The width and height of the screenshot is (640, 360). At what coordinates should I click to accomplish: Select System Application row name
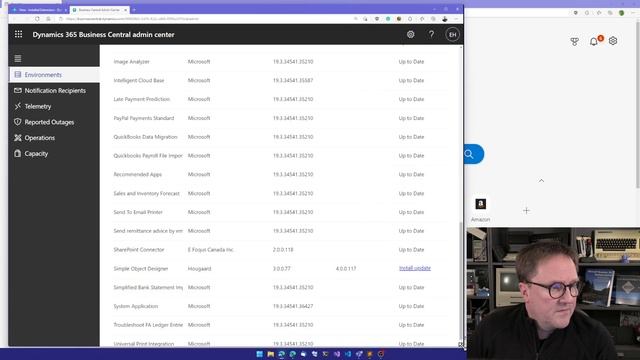click(x=136, y=306)
